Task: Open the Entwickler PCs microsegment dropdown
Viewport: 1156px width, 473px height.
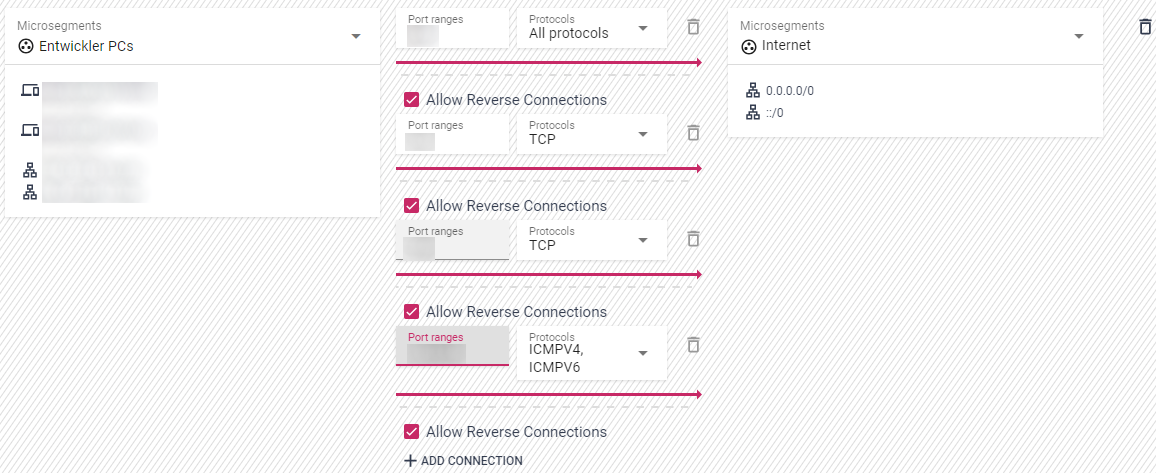Action: (356, 37)
